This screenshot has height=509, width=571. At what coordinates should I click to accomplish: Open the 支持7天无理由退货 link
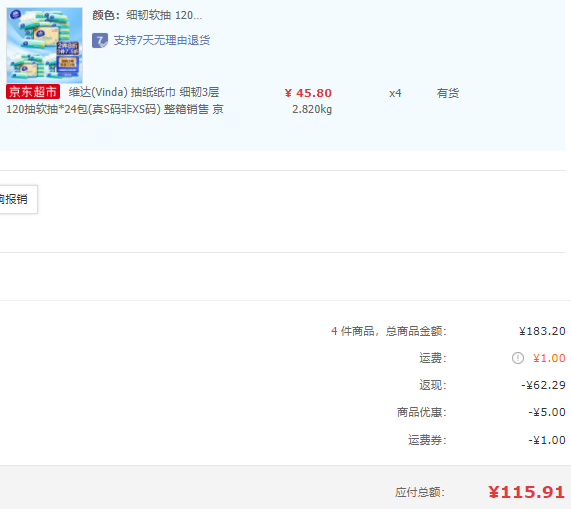tap(162, 40)
